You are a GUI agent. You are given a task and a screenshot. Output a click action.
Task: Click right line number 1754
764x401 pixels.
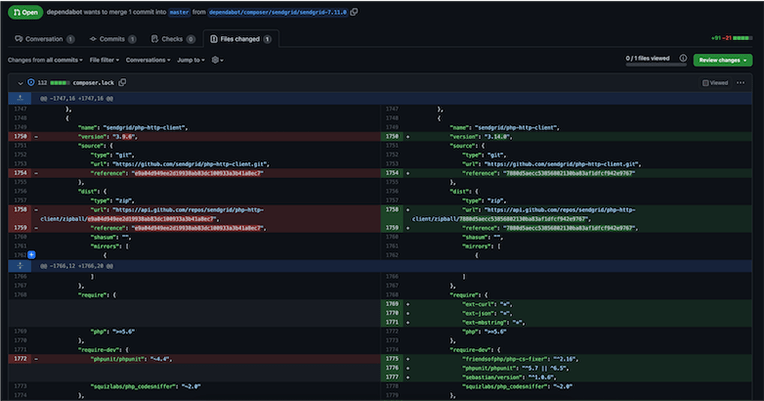pyautogui.click(x=392, y=173)
